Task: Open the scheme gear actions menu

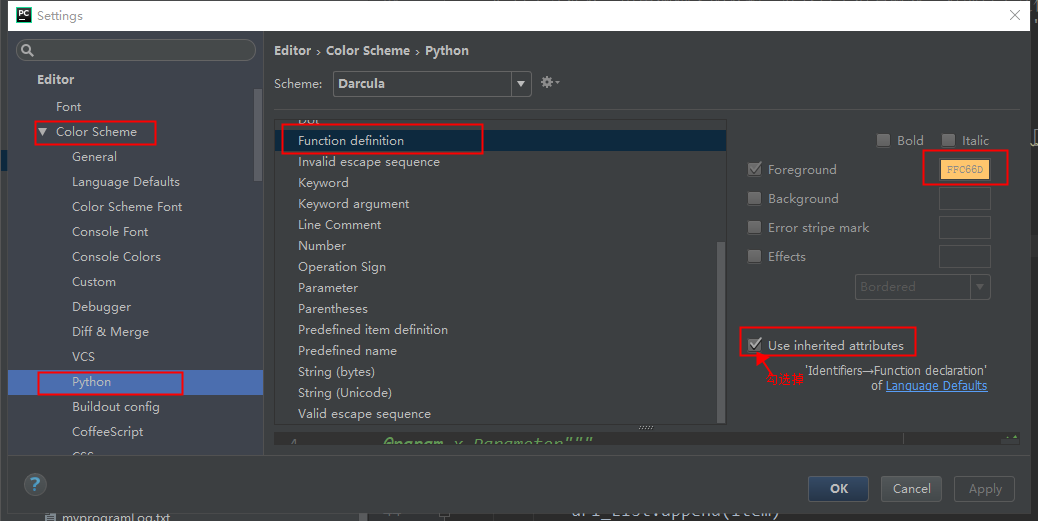Action: click(549, 83)
